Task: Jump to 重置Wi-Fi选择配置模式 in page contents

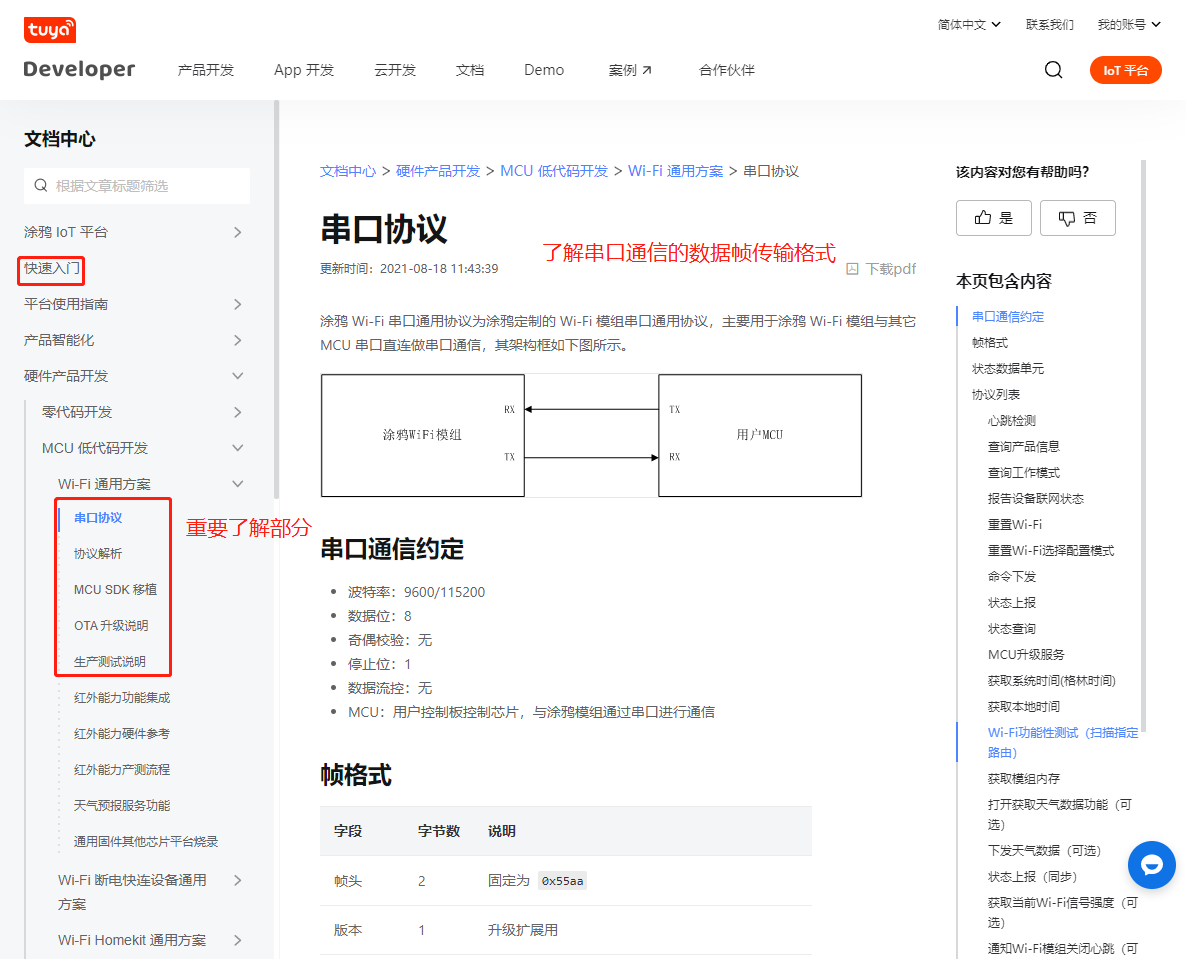Action: point(1051,551)
